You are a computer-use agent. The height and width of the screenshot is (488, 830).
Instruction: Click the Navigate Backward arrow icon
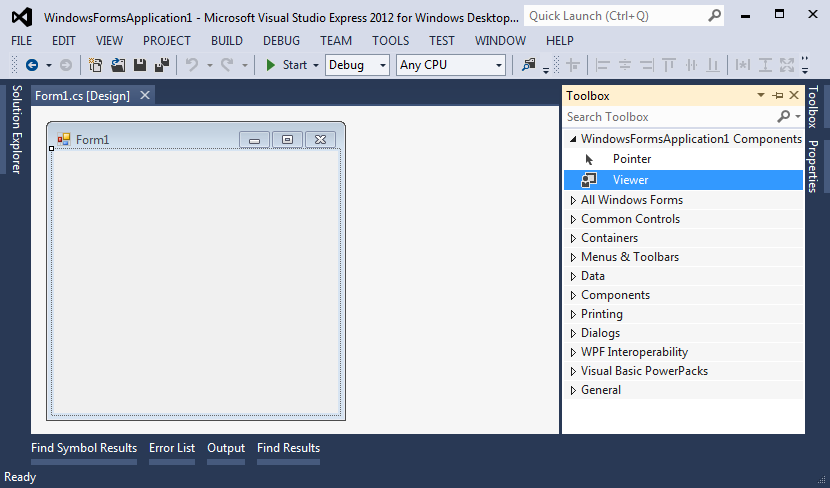[32, 65]
